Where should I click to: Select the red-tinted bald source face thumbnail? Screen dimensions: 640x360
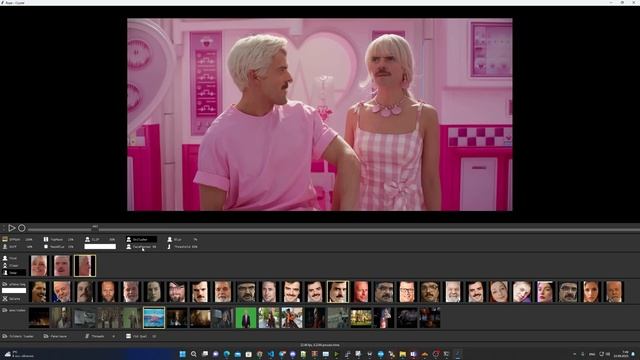[361, 291]
